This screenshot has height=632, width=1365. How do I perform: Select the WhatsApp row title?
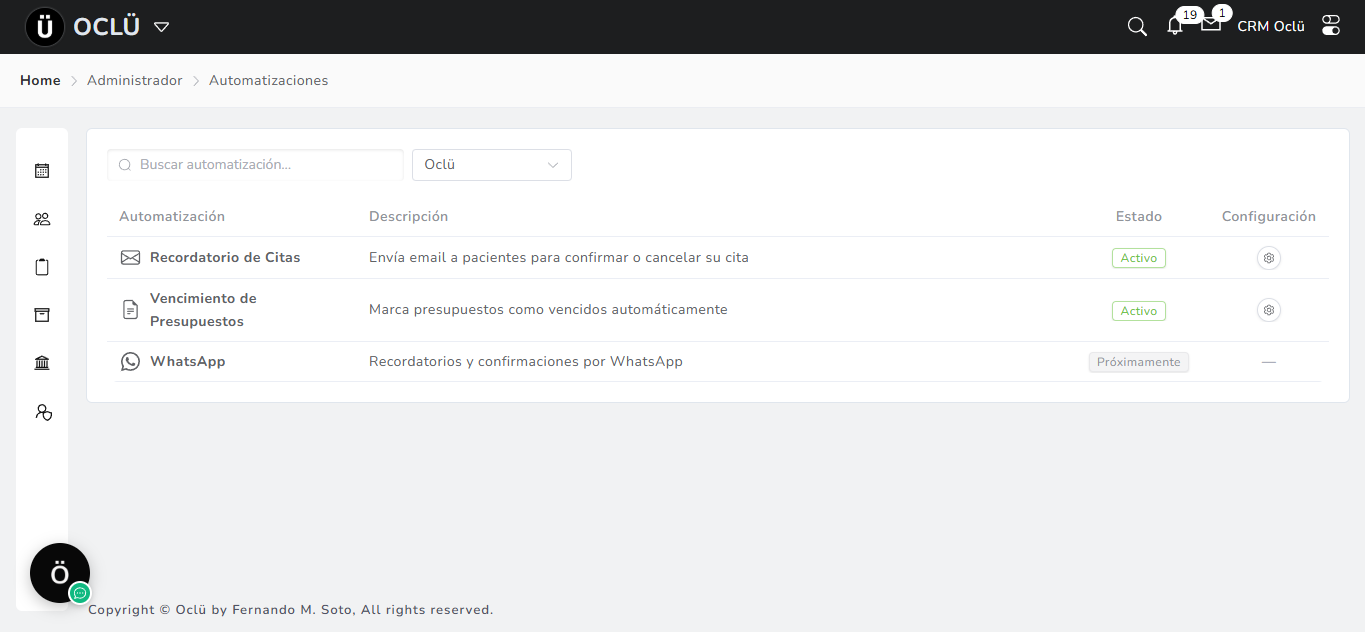(x=188, y=362)
